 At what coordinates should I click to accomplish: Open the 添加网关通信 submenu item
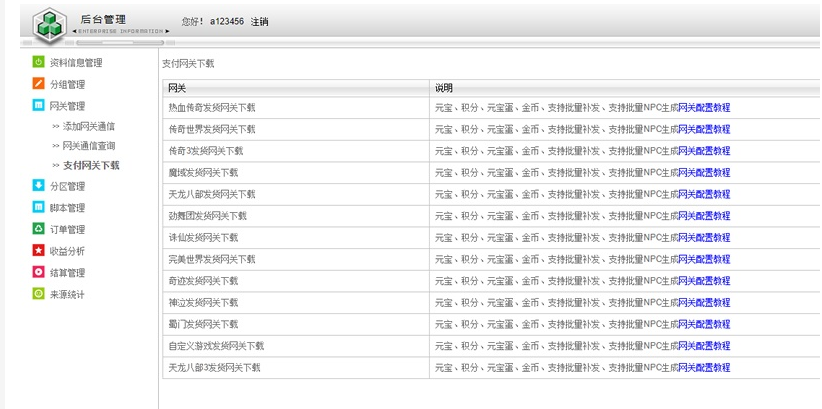point(88,127)
